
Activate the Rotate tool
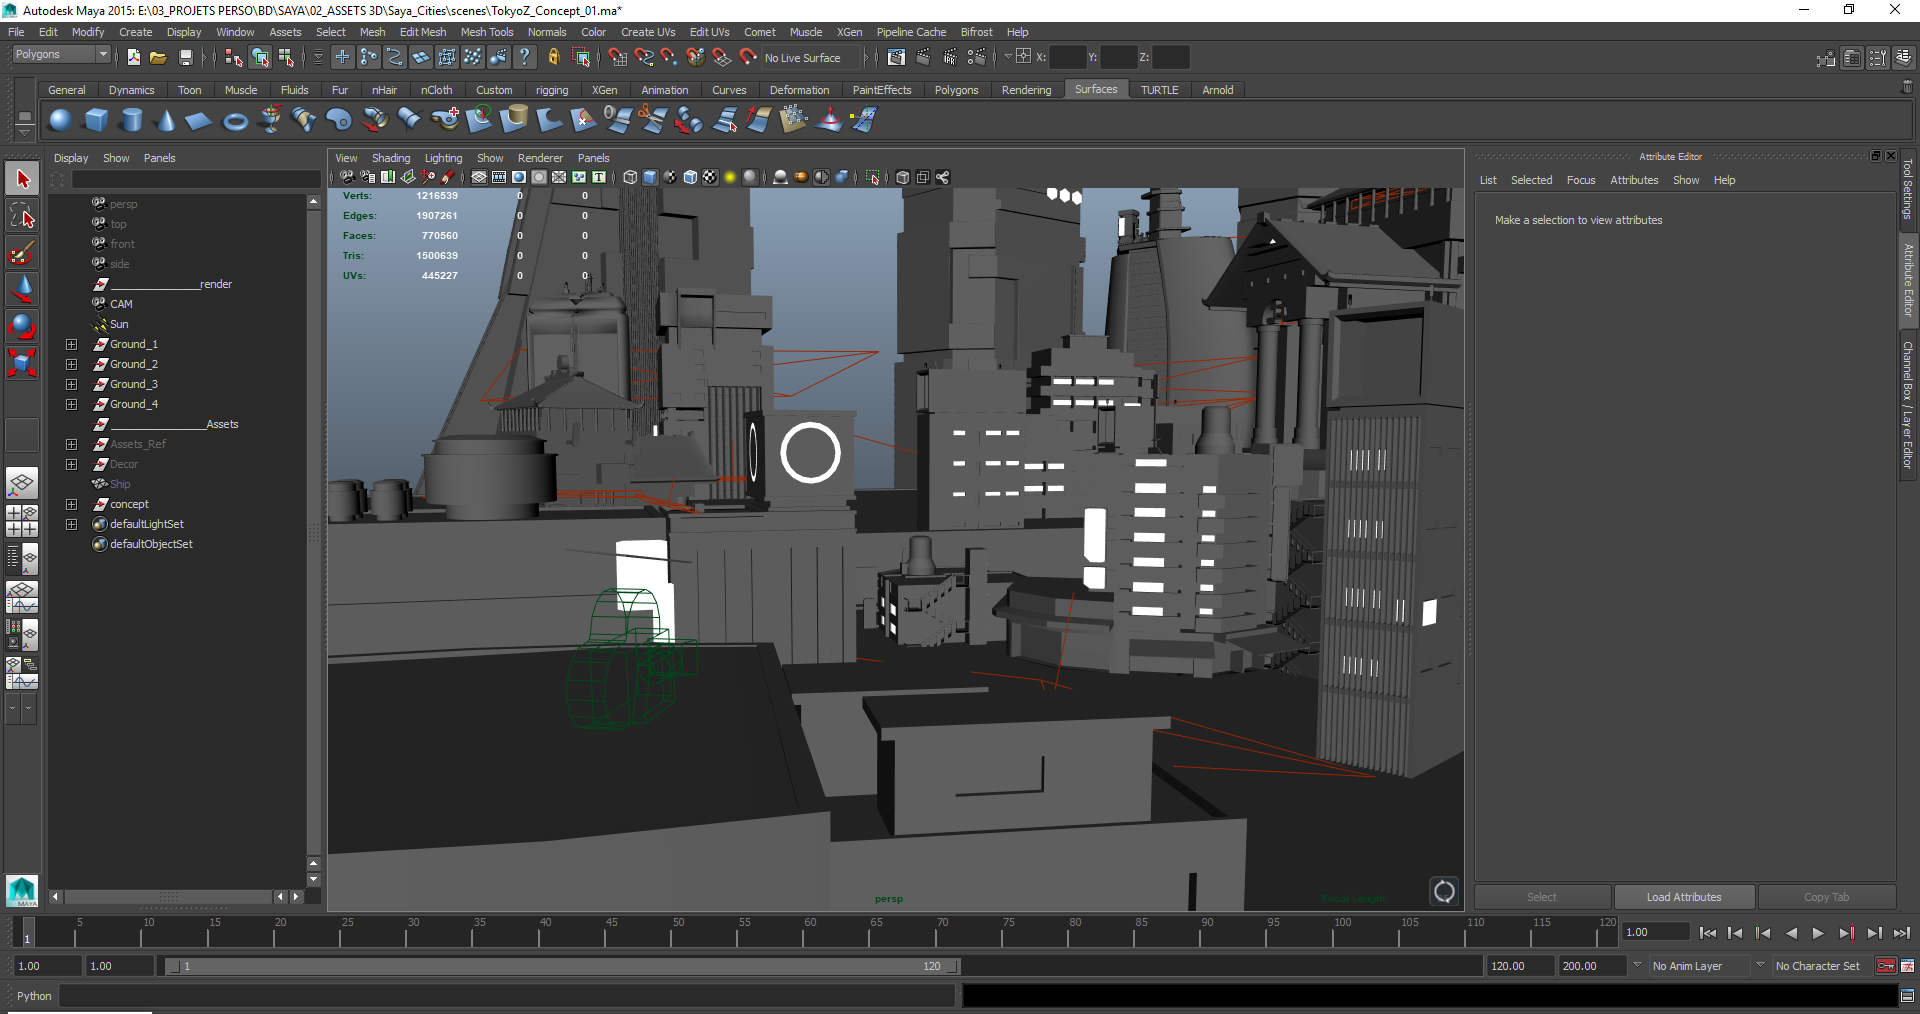point(22,326)
